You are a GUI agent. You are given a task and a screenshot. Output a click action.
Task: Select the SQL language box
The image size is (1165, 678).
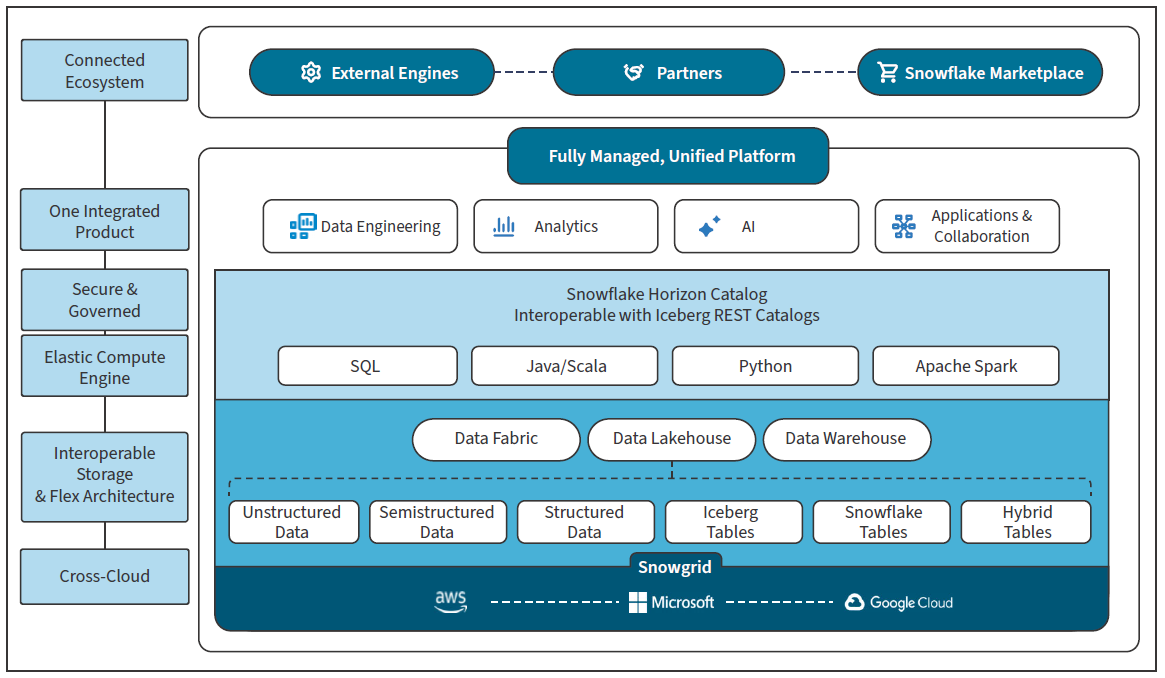pos(368,366)
